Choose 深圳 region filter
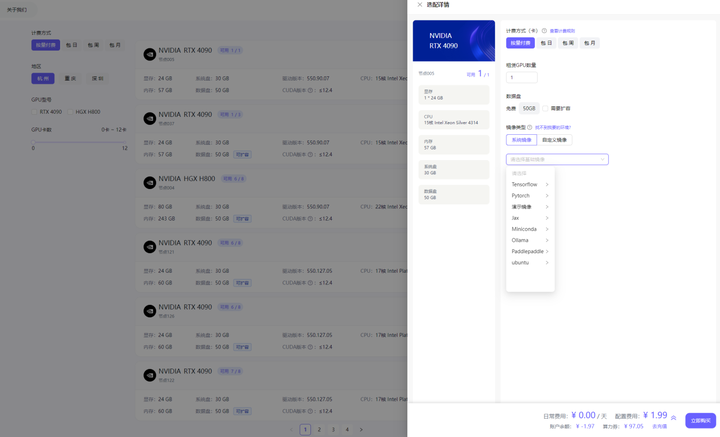 97,78
